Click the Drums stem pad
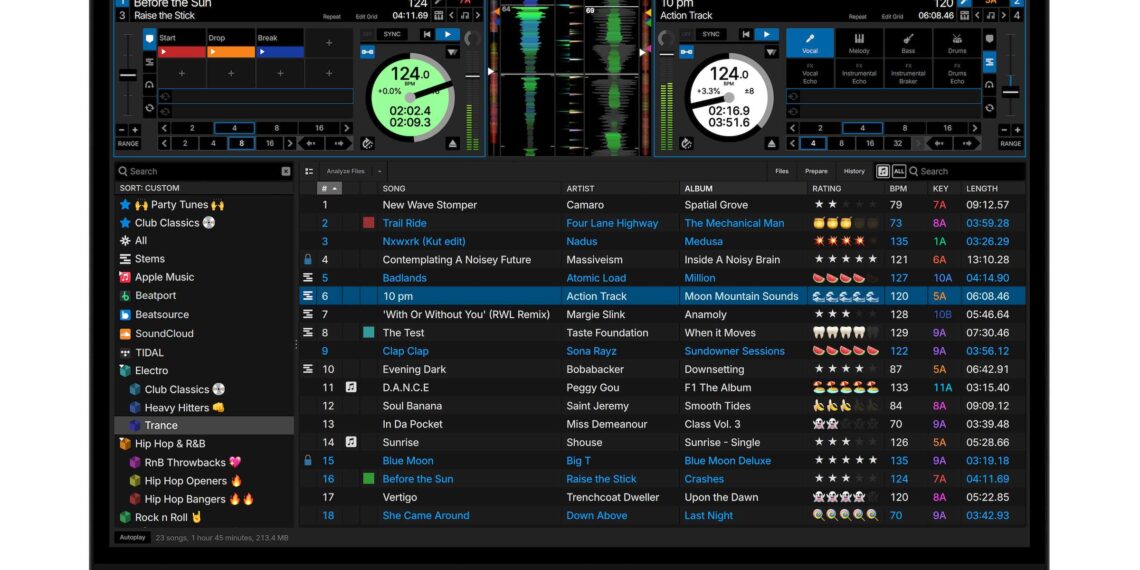Viewport: 1140px width, 570px height. pyautogui.click(x=957, y=42)
